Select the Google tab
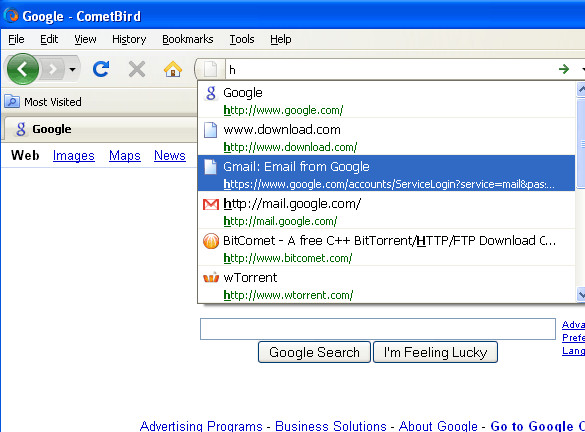The height and width of the screenshot is (432, 585). click(100, 129)
